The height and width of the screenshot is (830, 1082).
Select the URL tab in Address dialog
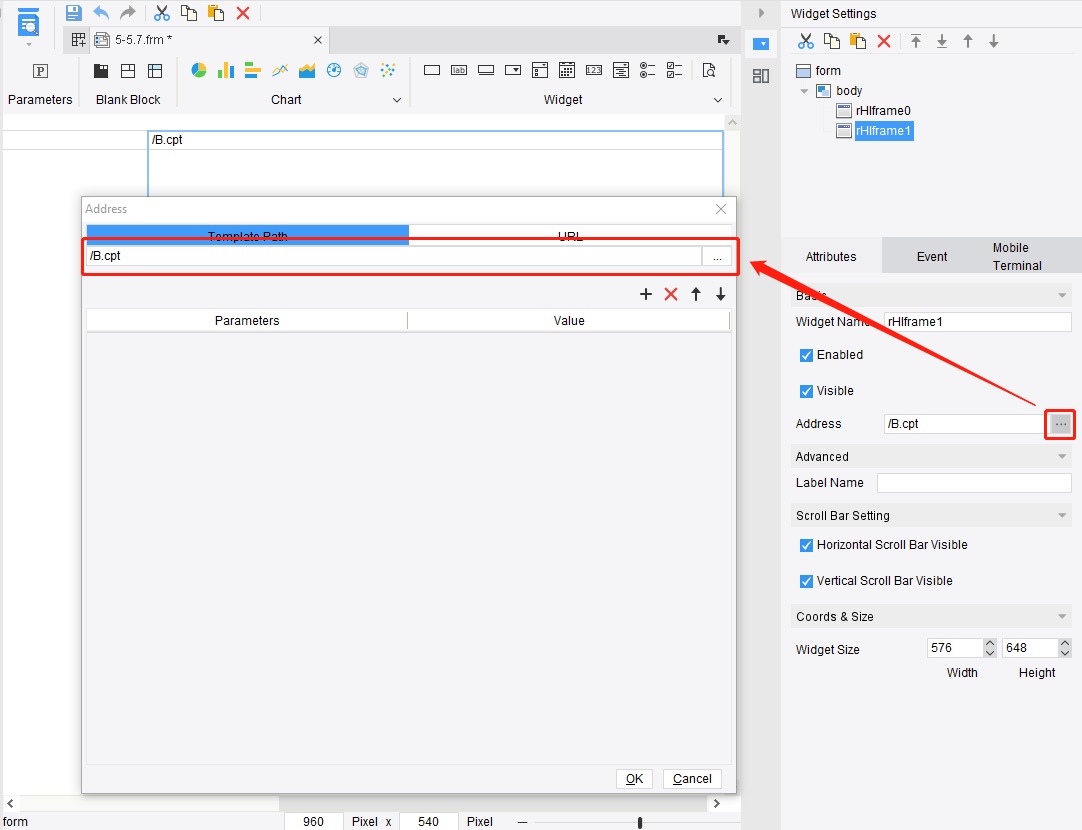pos(570,236)
